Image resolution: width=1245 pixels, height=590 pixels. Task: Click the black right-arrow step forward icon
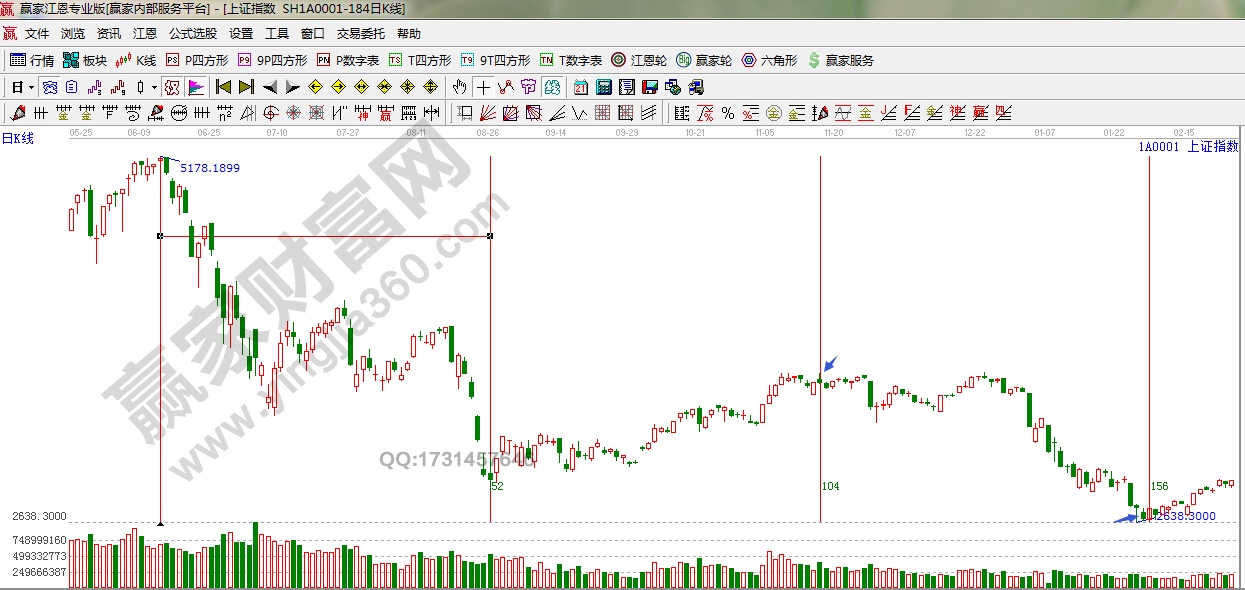[292, 87]
